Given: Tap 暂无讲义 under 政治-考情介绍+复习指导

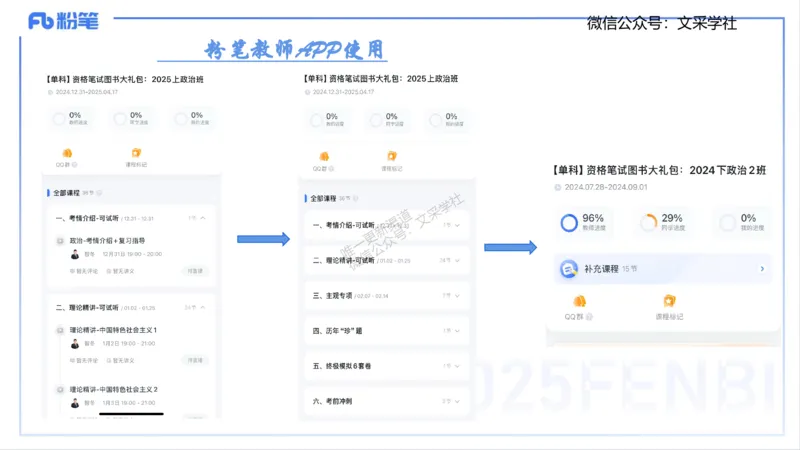Looking at the screenshot, I should pyautogui.click(x=120, y=271).
